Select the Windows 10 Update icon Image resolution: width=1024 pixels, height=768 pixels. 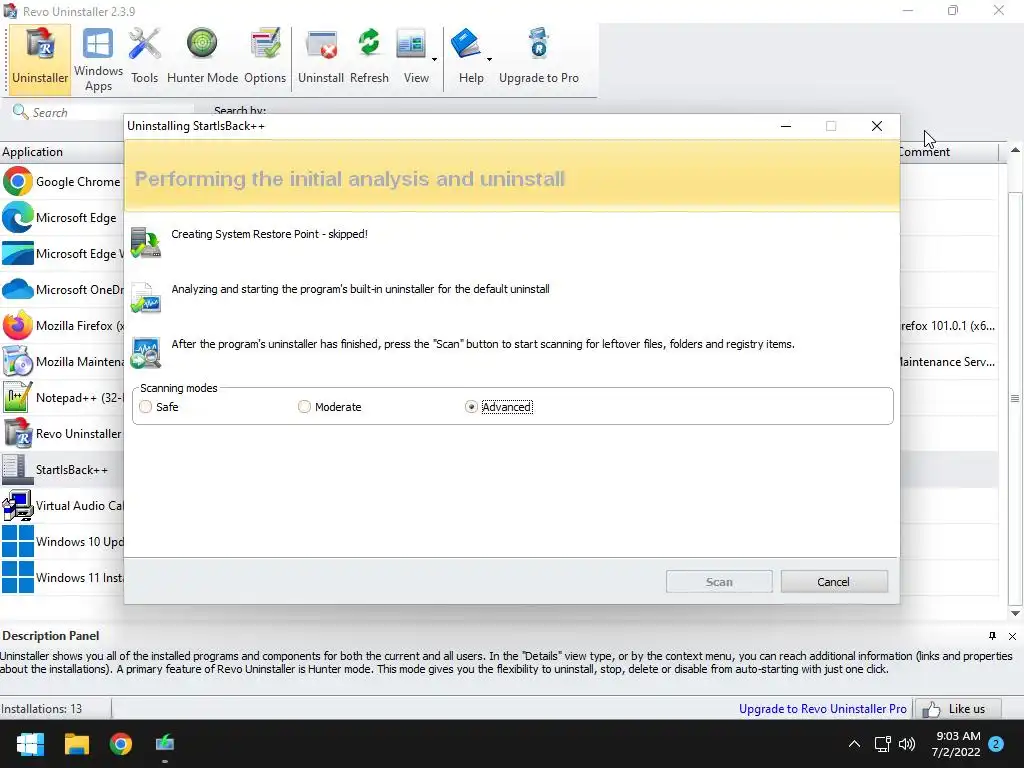18,541
